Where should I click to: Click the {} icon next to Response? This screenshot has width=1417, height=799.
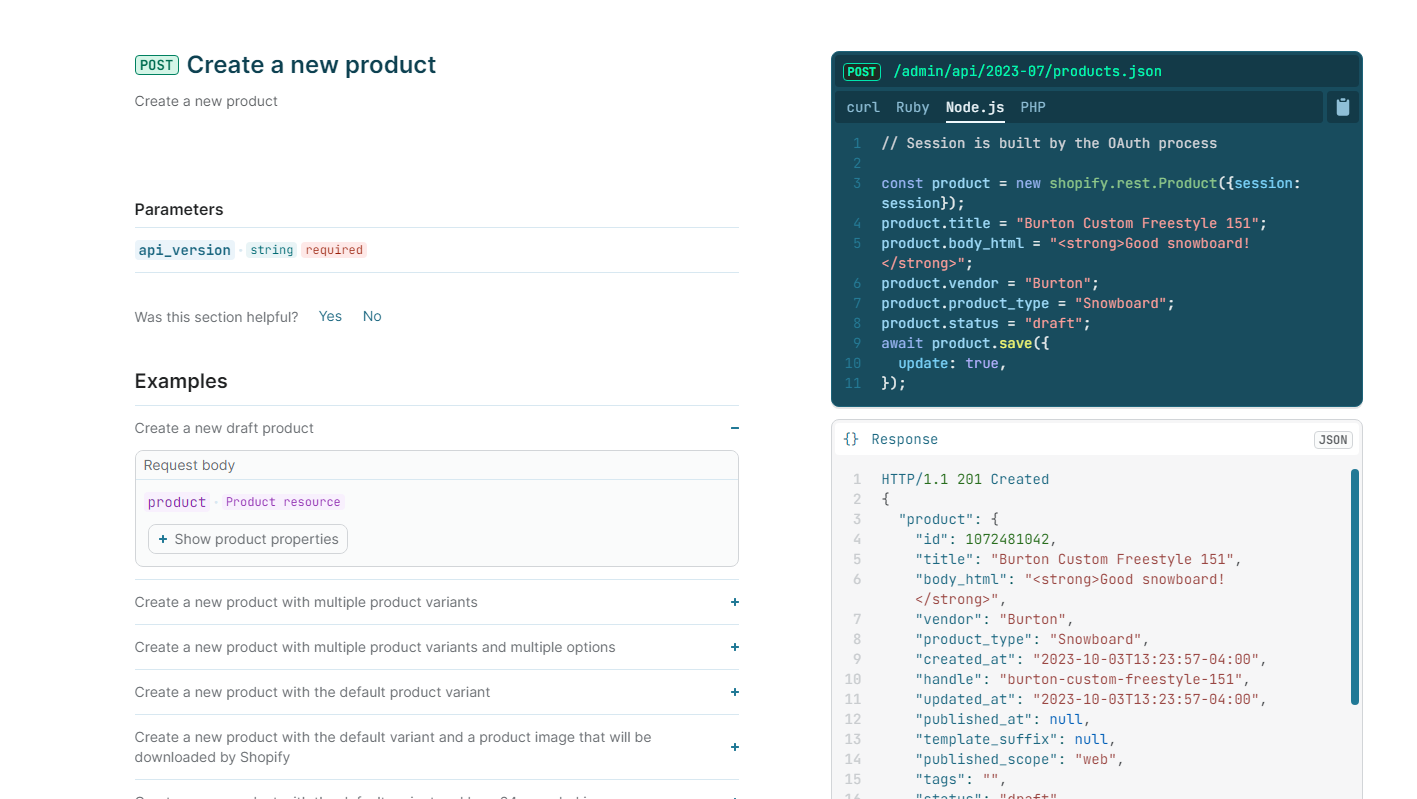point(851,439)
